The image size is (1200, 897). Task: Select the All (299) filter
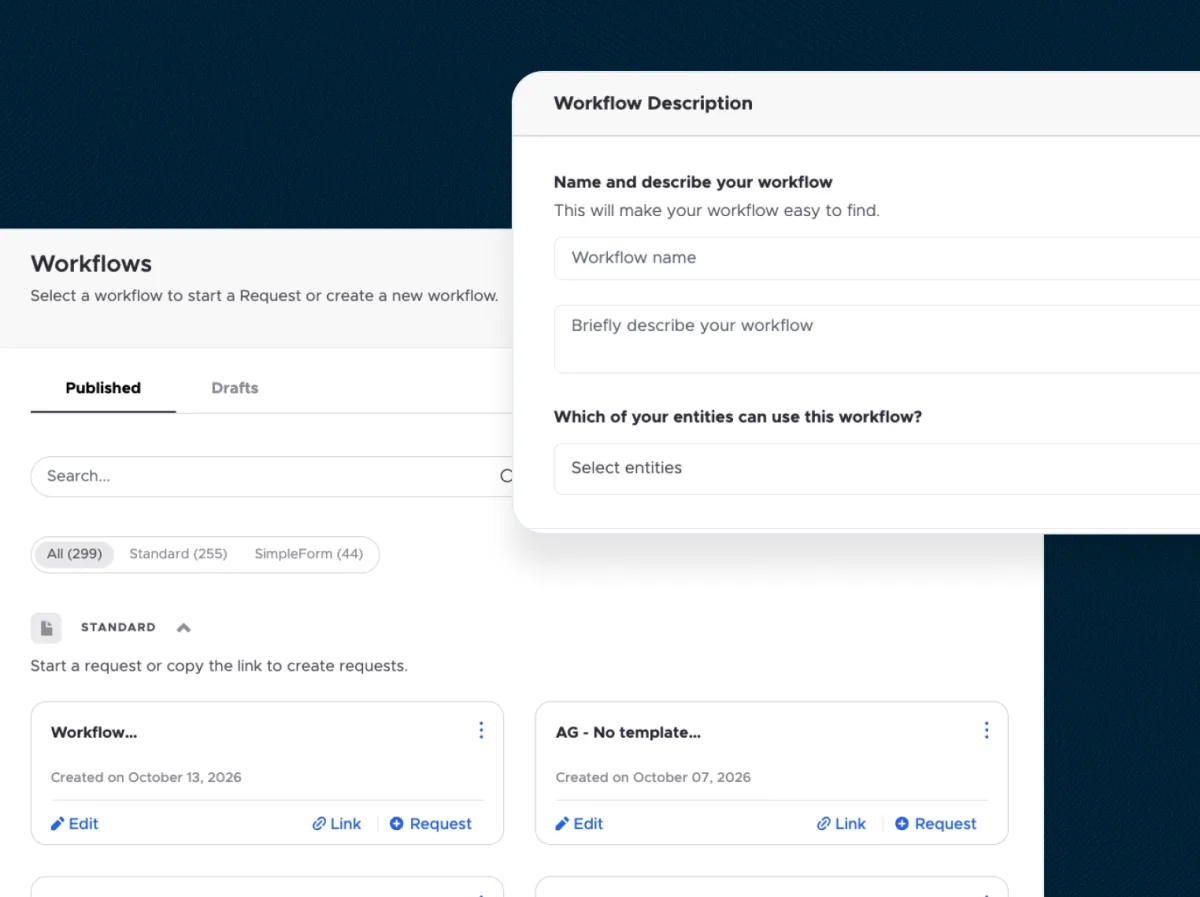(74, 554)
